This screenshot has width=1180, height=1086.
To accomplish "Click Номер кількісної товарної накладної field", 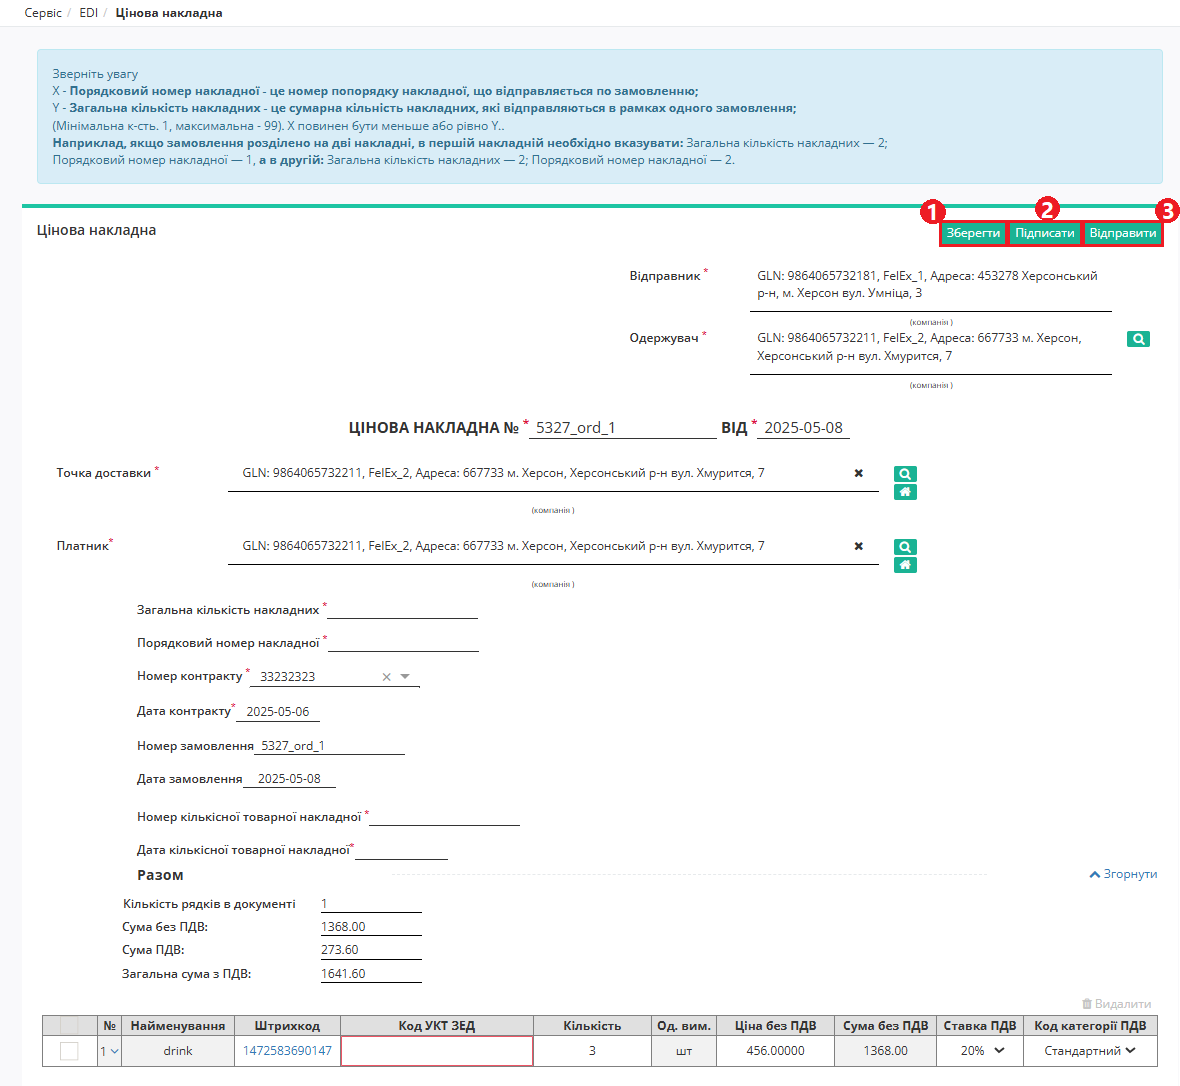I will (x=445, y=817).
